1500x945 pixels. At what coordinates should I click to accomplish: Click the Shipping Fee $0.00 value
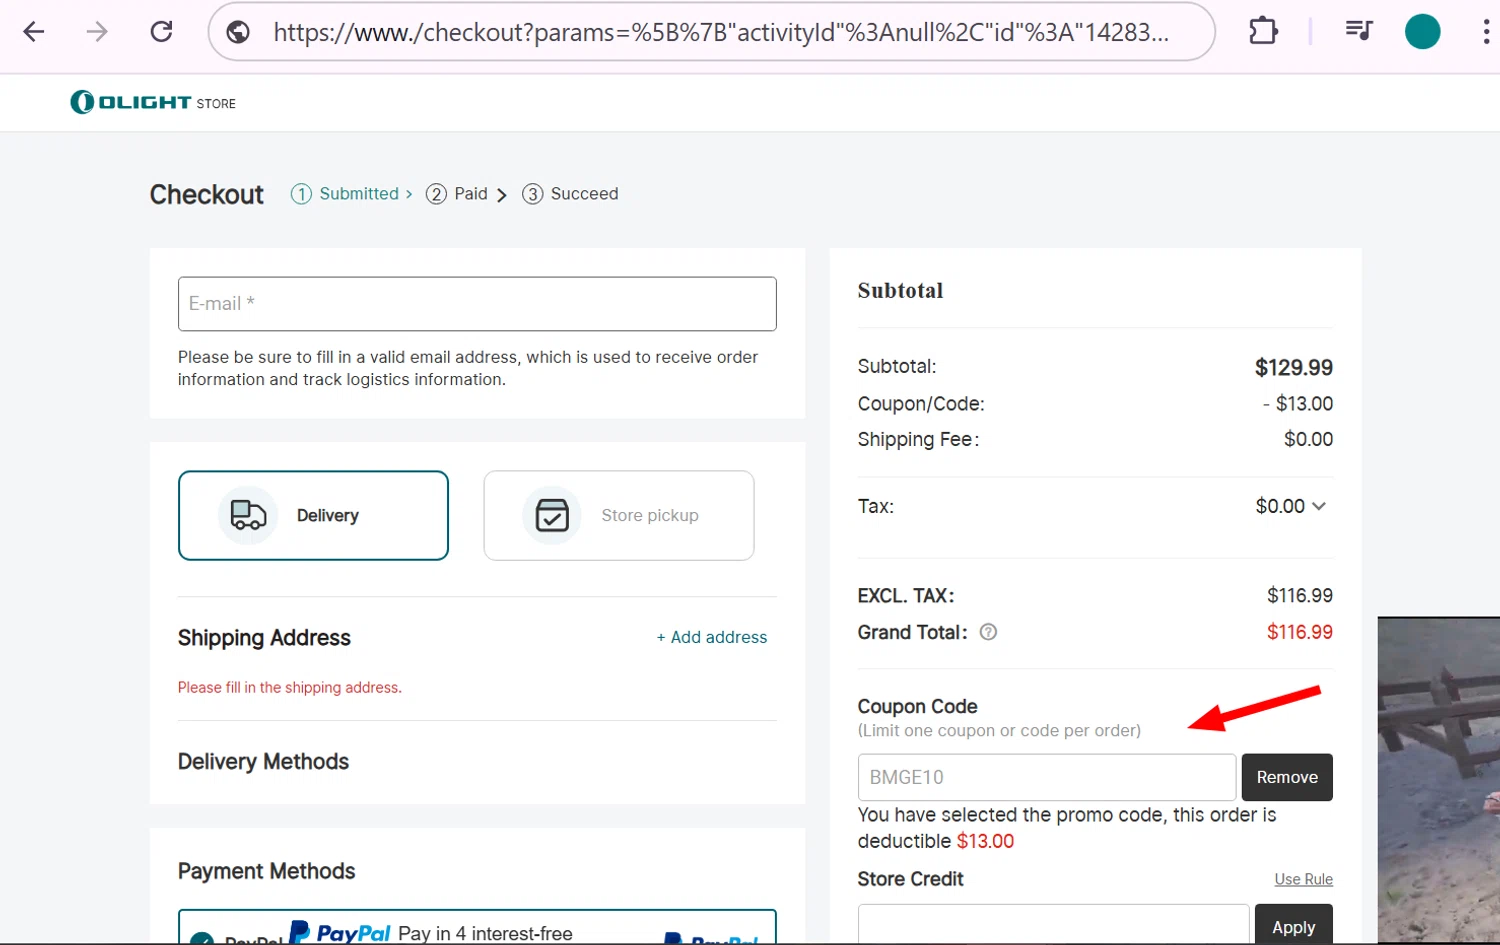tap(1308, 439)
